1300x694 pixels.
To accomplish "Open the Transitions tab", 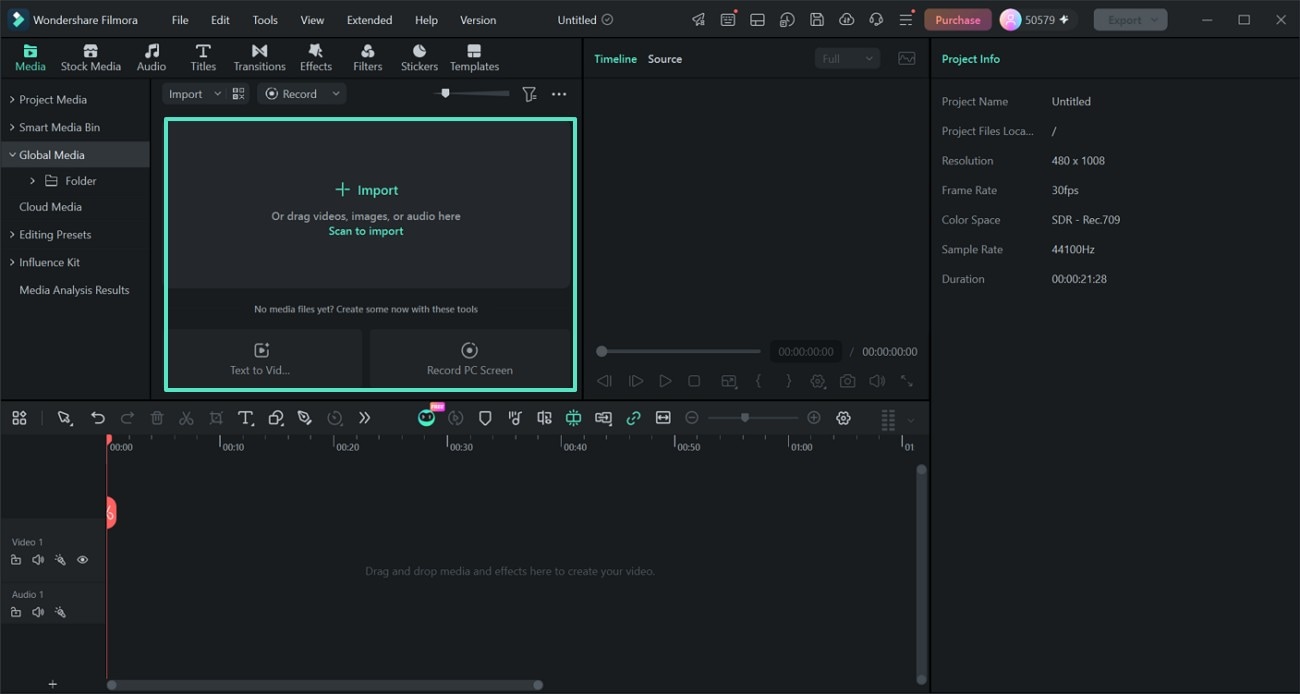I will pos(259,58).
